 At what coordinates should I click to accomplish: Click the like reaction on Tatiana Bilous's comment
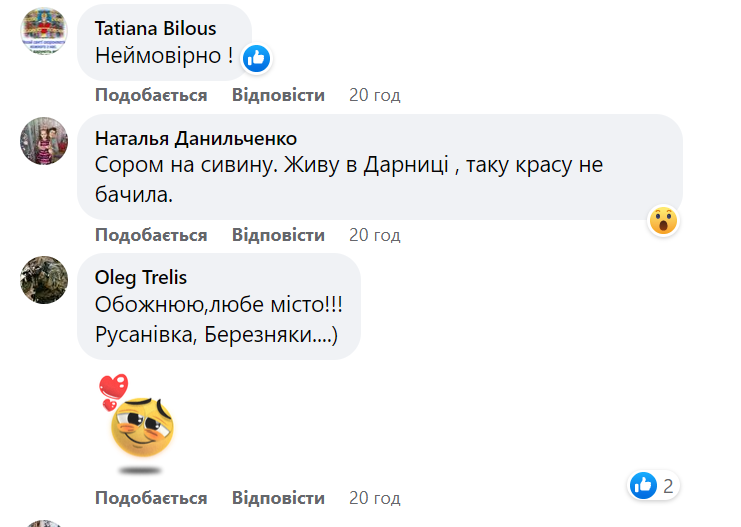point(257,58)
